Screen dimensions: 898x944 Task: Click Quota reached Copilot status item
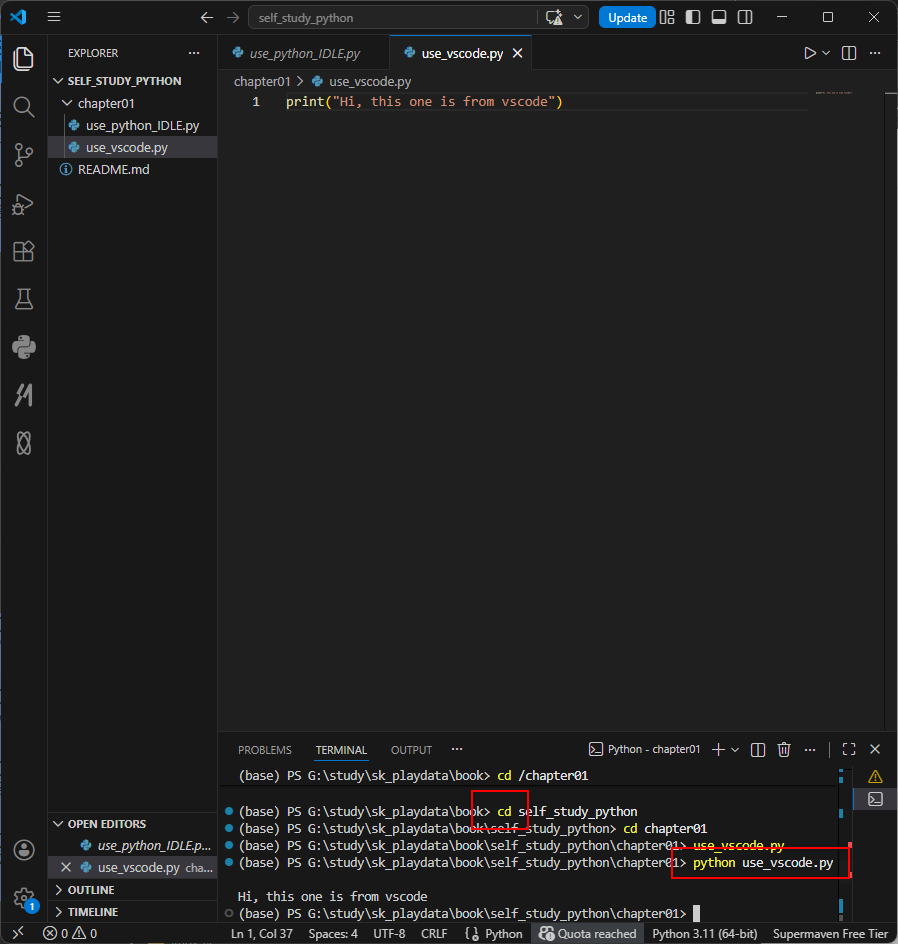(587, 934)
